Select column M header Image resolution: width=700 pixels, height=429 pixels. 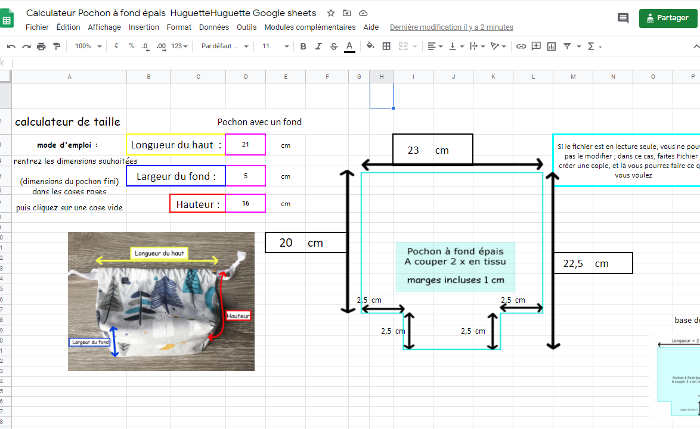(x=573, y=77)
